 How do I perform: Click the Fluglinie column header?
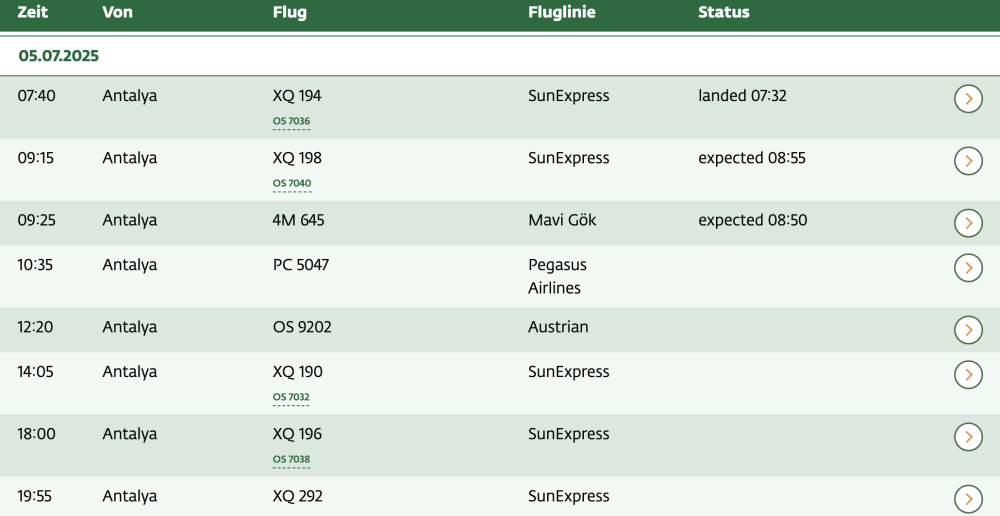[x=561, y=13]
